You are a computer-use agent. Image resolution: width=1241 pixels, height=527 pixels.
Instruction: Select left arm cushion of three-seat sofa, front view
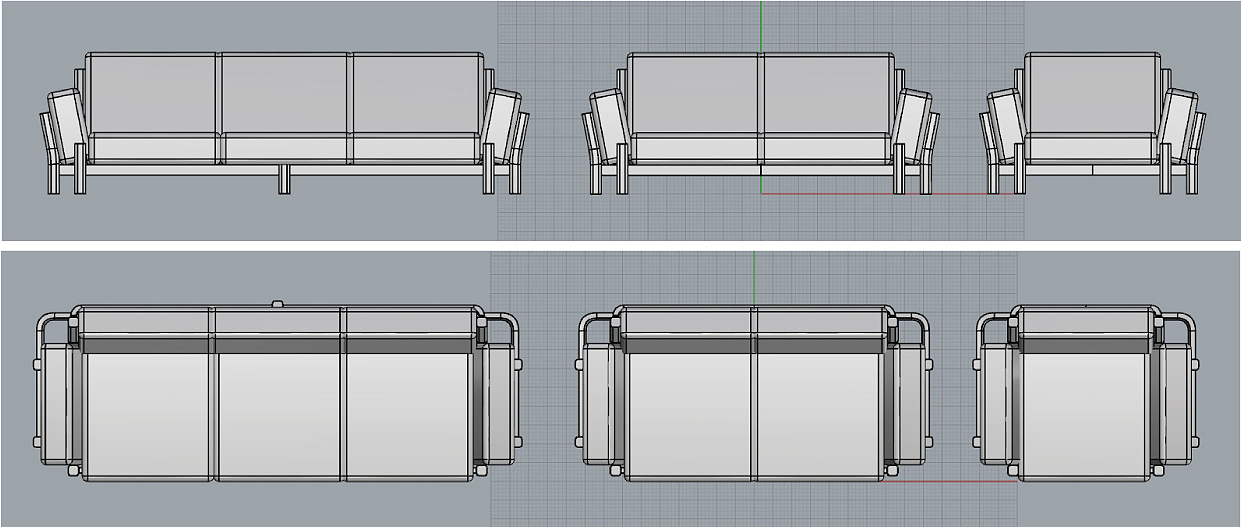pyautogui.click(x=67, y=125)
